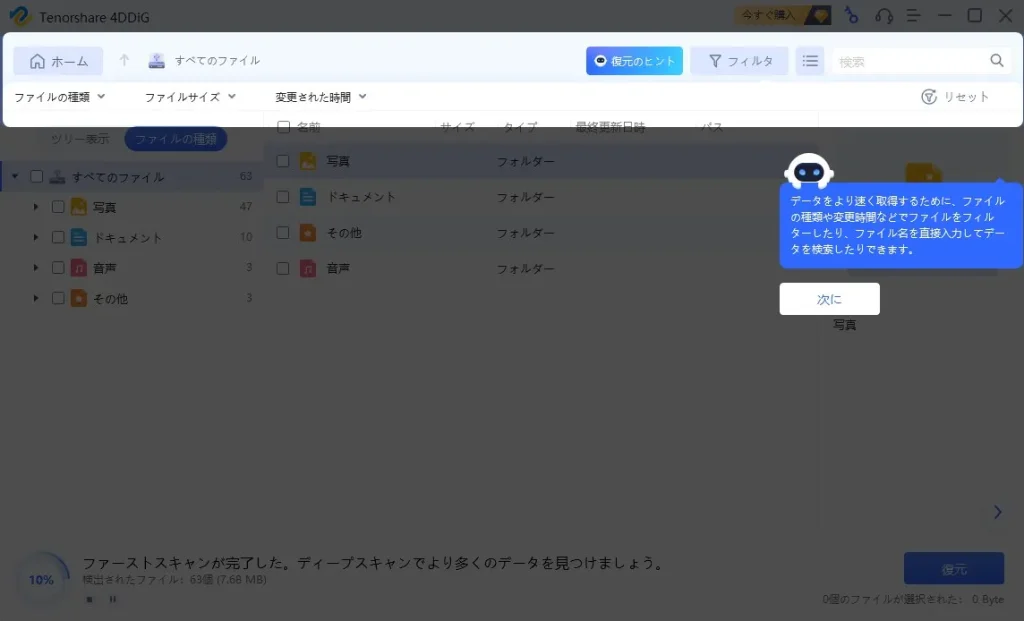Open the hamburger menu in title bar
Screen dimensions: 1024x621
pyautogui.click(x=913, y=15)
